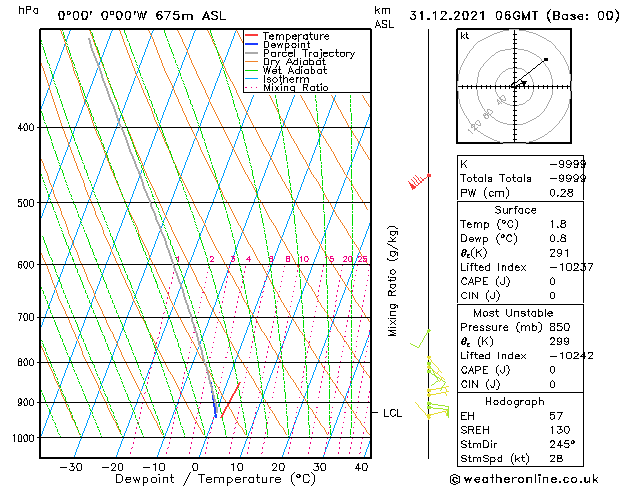This screenshot has height=486, width=629.
Task: Click the StmSpd (kt) value 28
Action: 556,458
